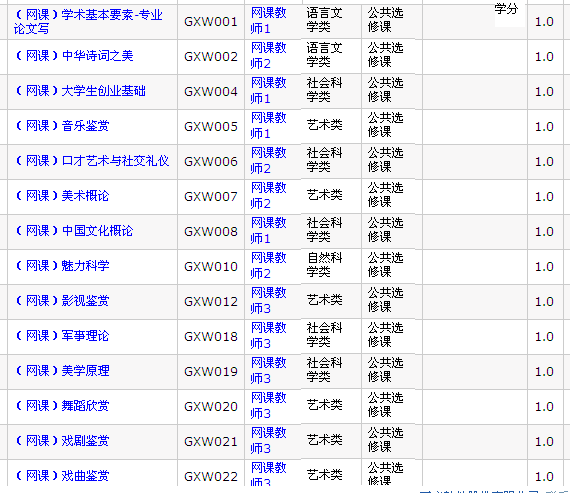The width and height of the screenshot is (570, 493).
Task: Open the 军事理论 course link
Action: (62, 336)
